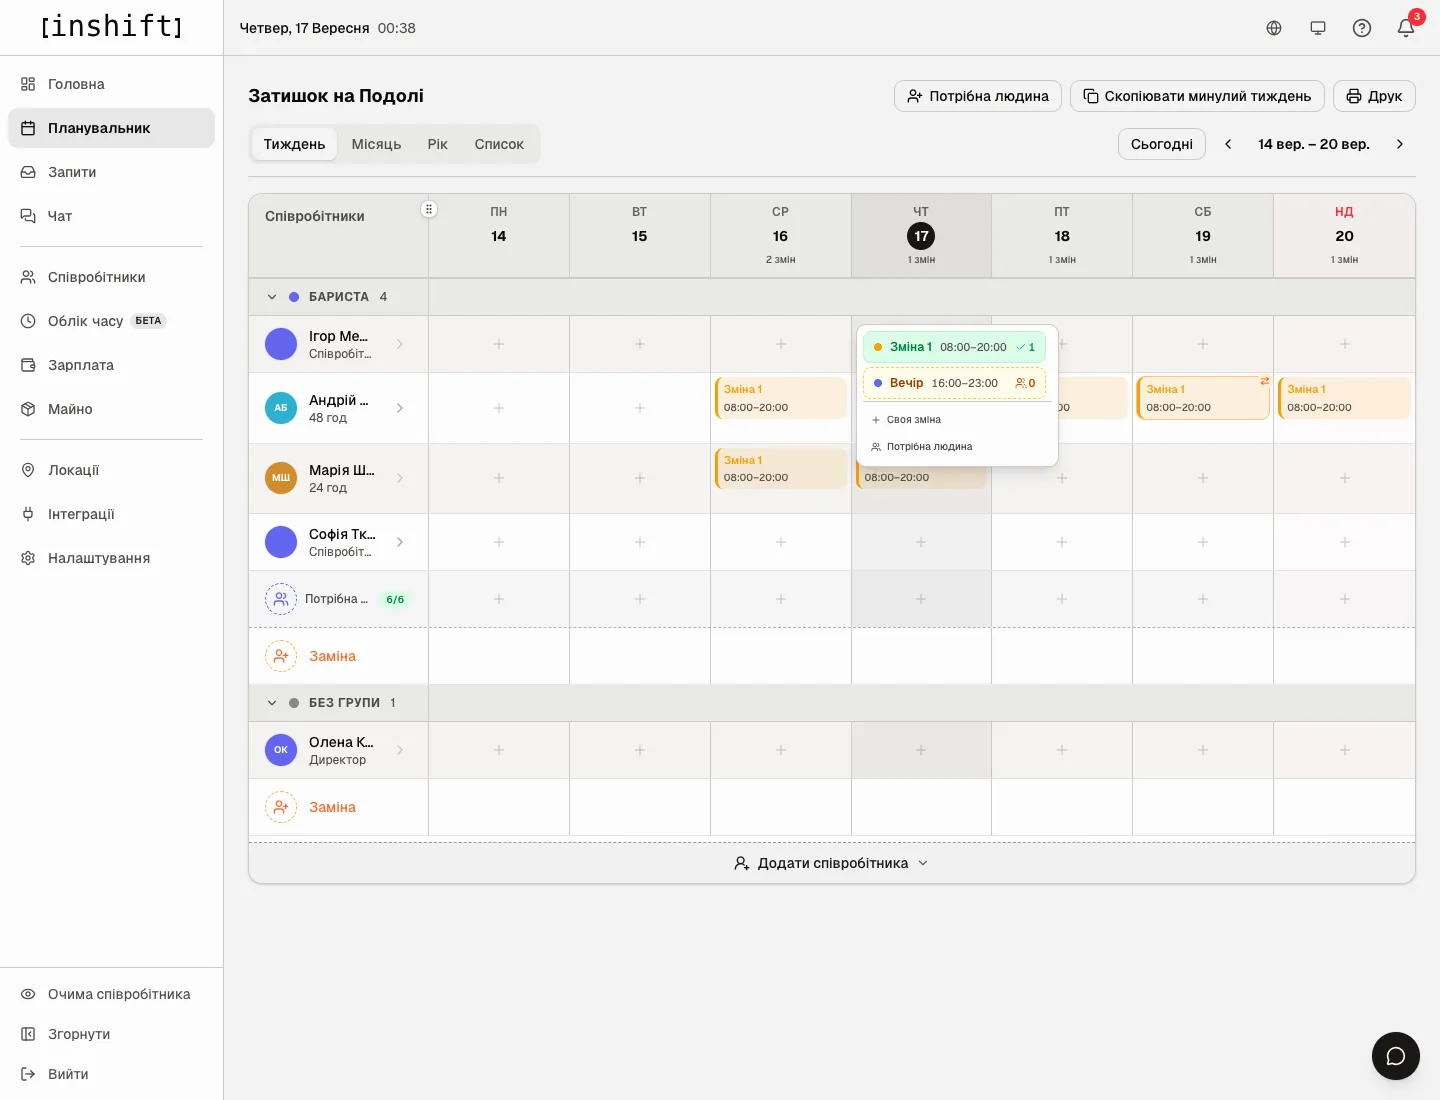Open Додати співробітника dropdown
Image resolution: width=1440 pixels, height=1100 pixels.
click(832, 863)
